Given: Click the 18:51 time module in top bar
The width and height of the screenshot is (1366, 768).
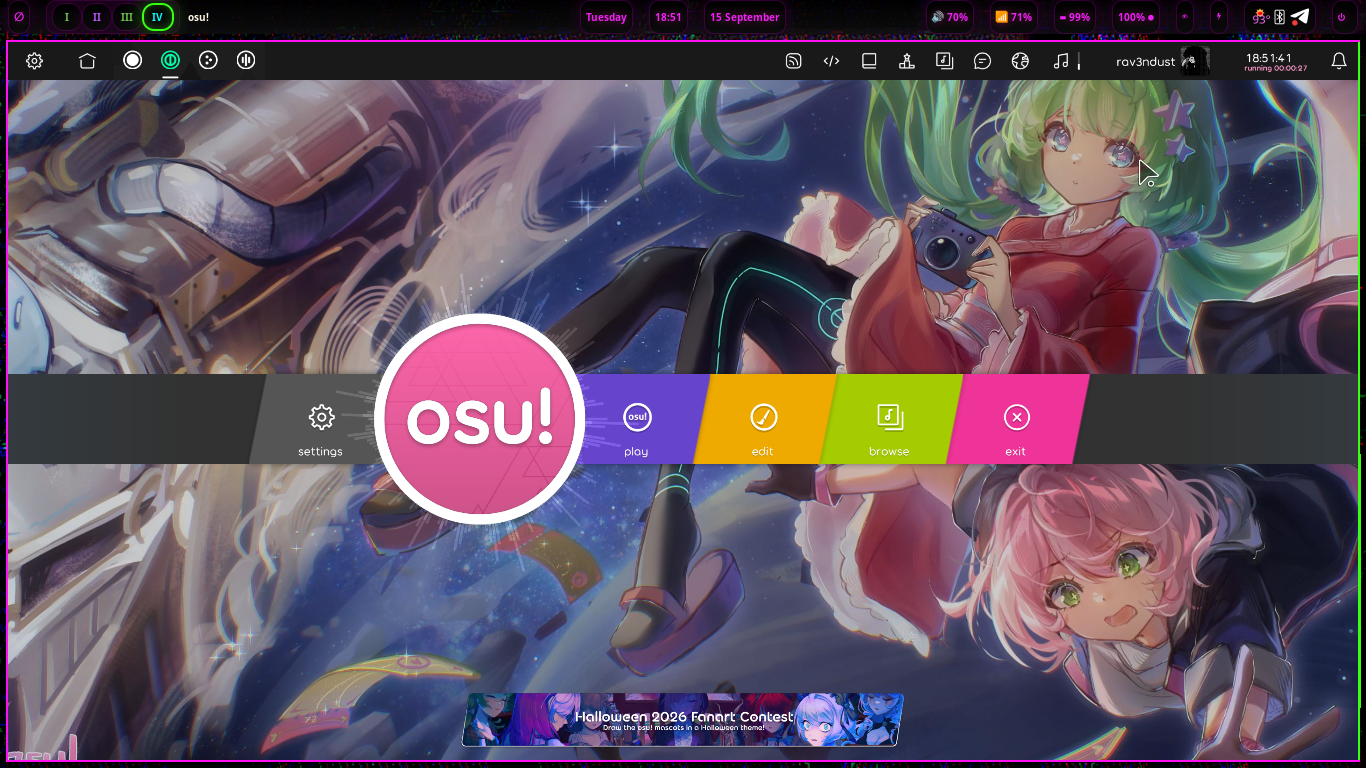Looking at the screenshot, I should pos(668,17).
